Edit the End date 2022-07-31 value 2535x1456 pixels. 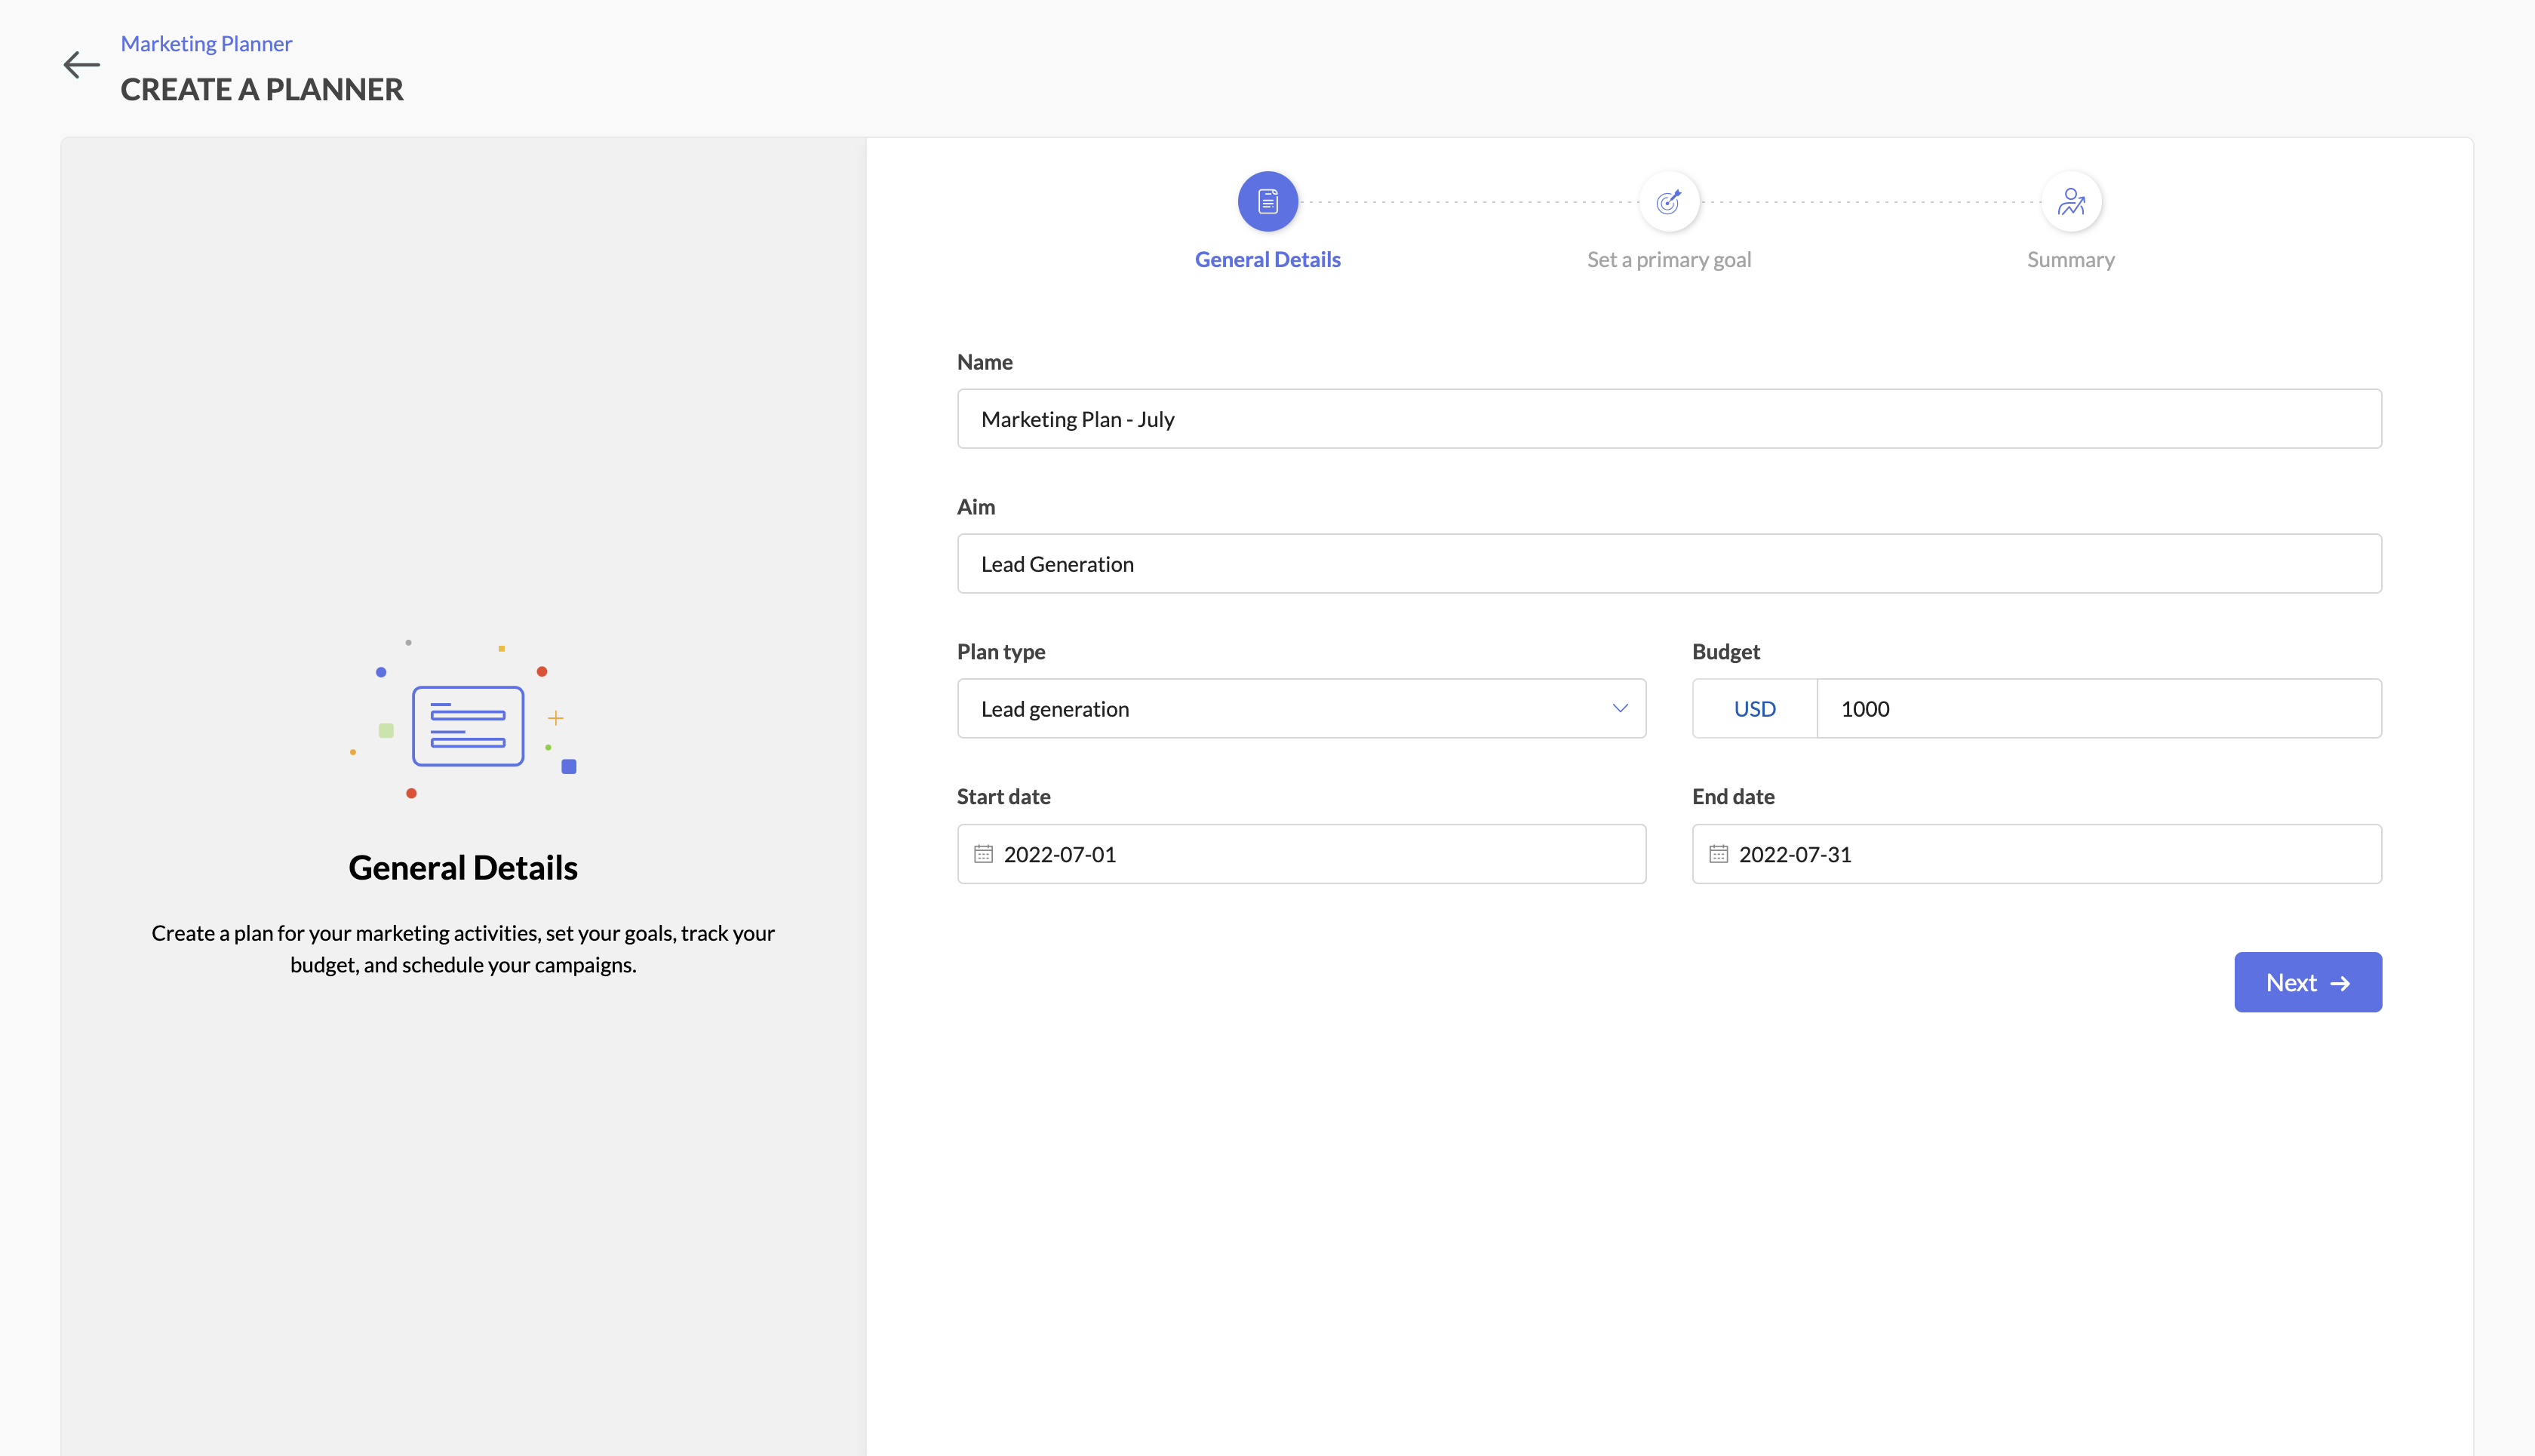[x=1795, y=854]
